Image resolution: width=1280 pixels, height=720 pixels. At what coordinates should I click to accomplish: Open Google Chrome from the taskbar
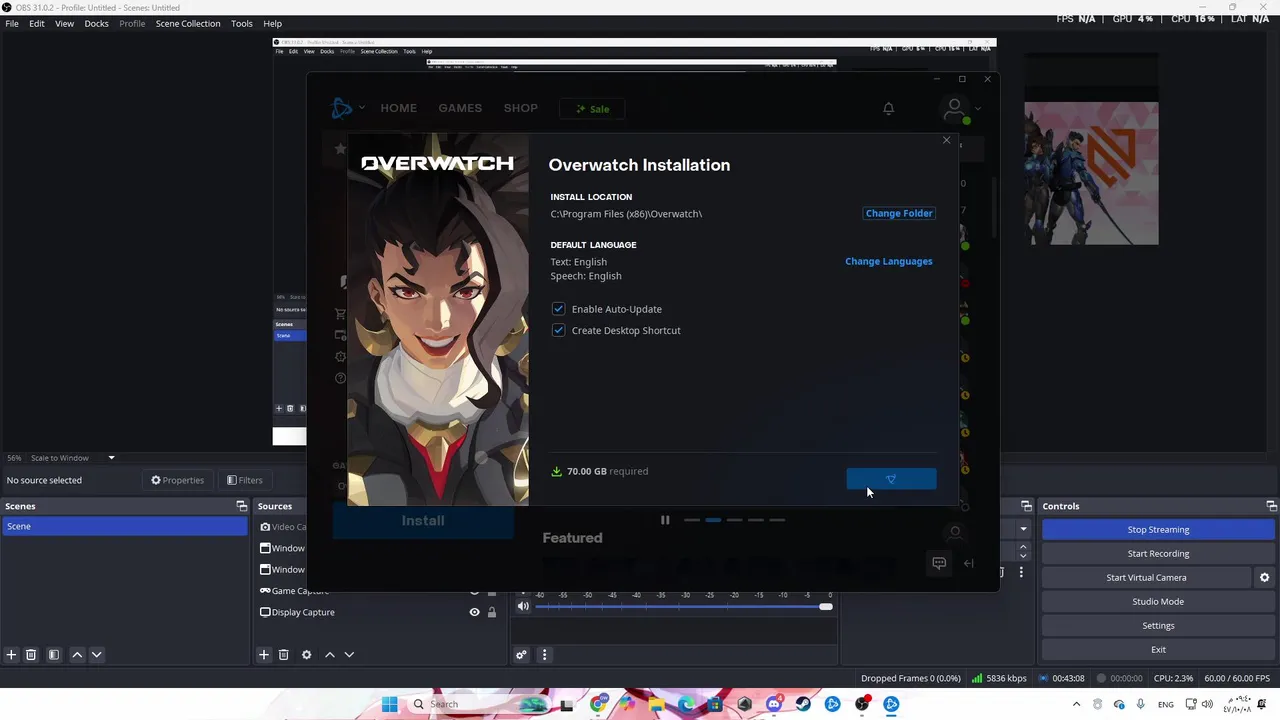pos(598,704)
